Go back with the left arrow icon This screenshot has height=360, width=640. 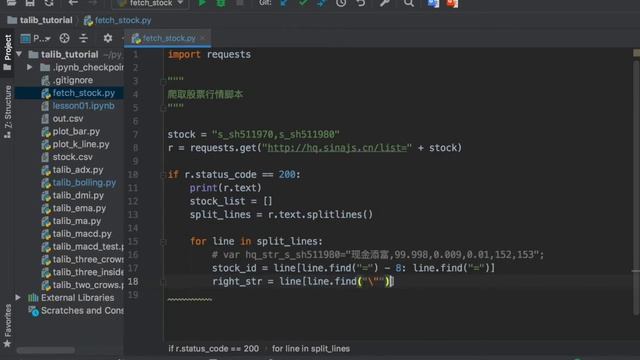pyautogui.click(x=73, y=3)
